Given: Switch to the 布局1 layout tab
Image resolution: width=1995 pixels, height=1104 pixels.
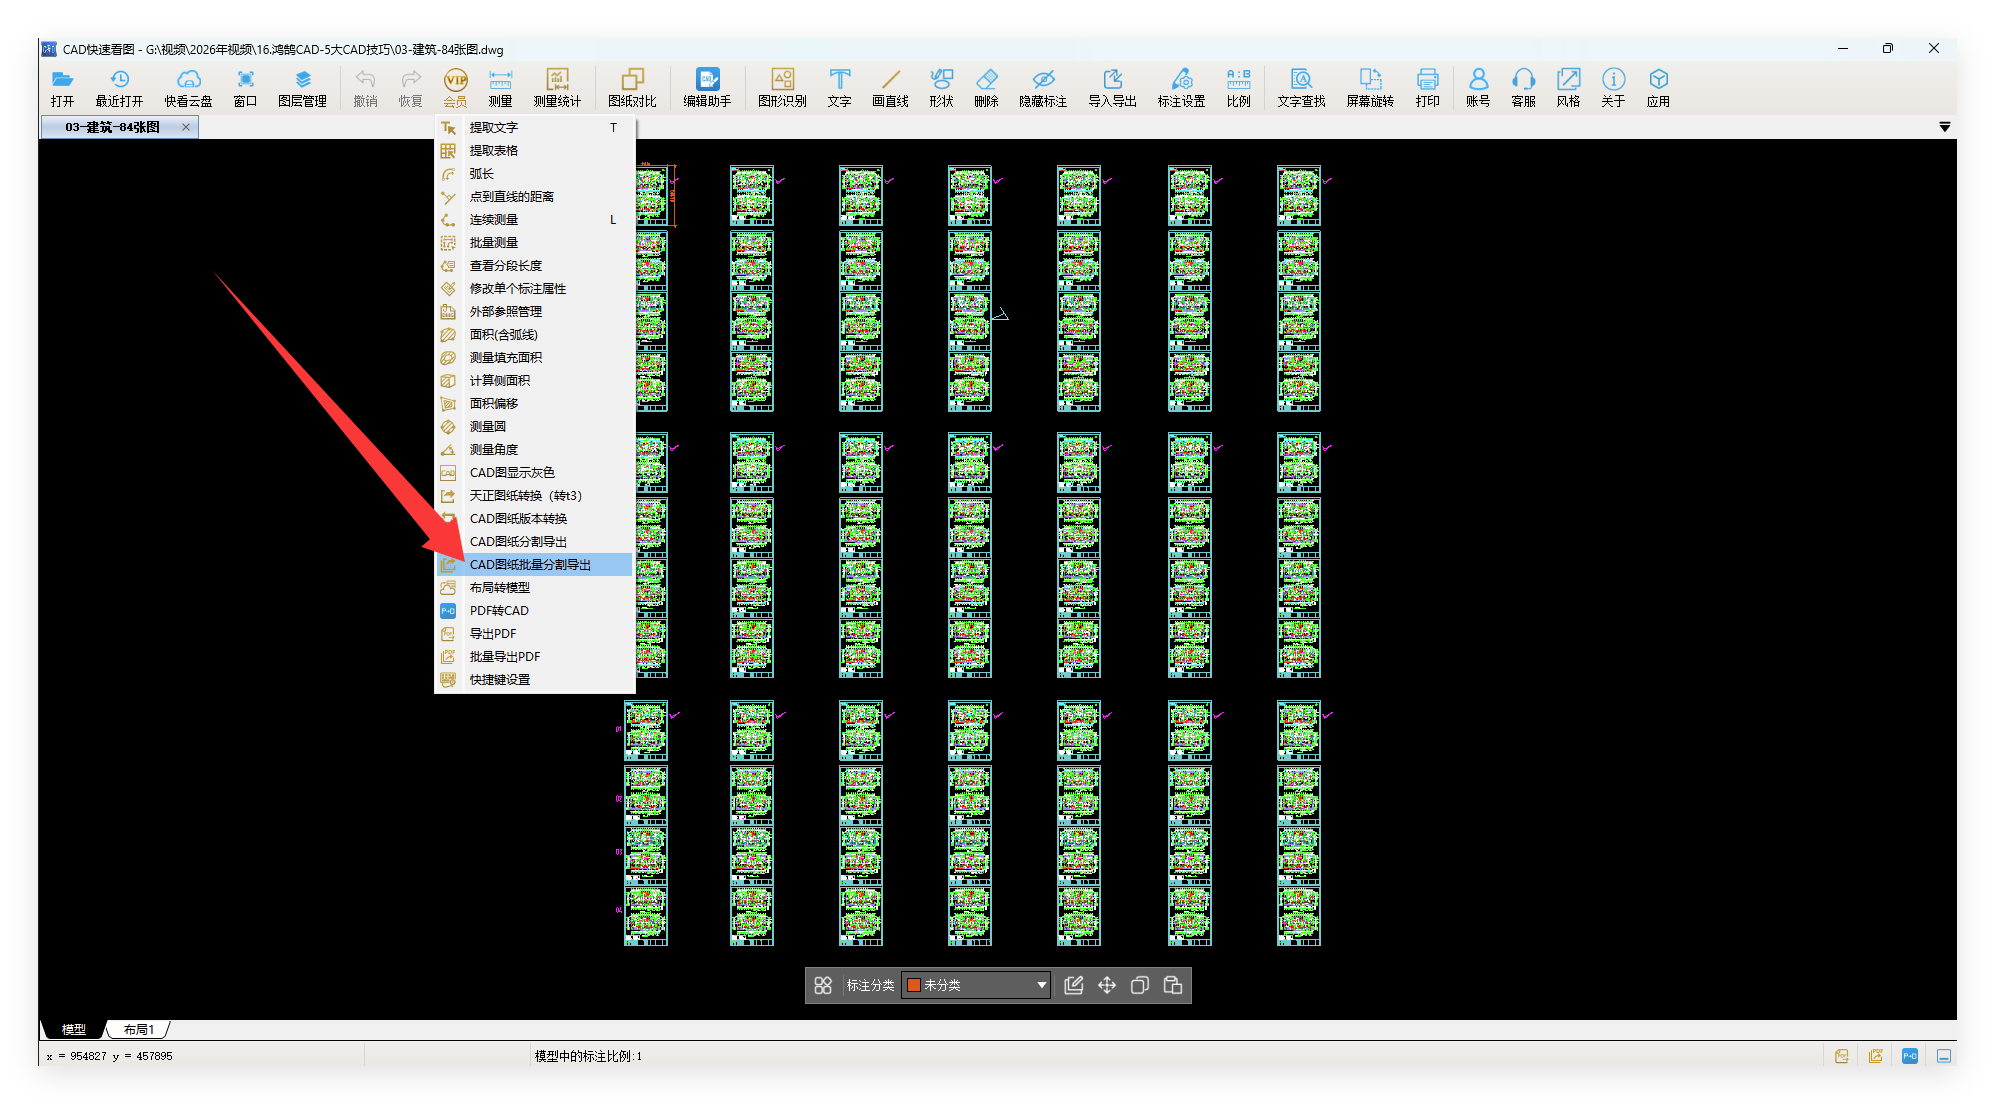Looking at the screenshot, I should click(x=139, y=1029).
